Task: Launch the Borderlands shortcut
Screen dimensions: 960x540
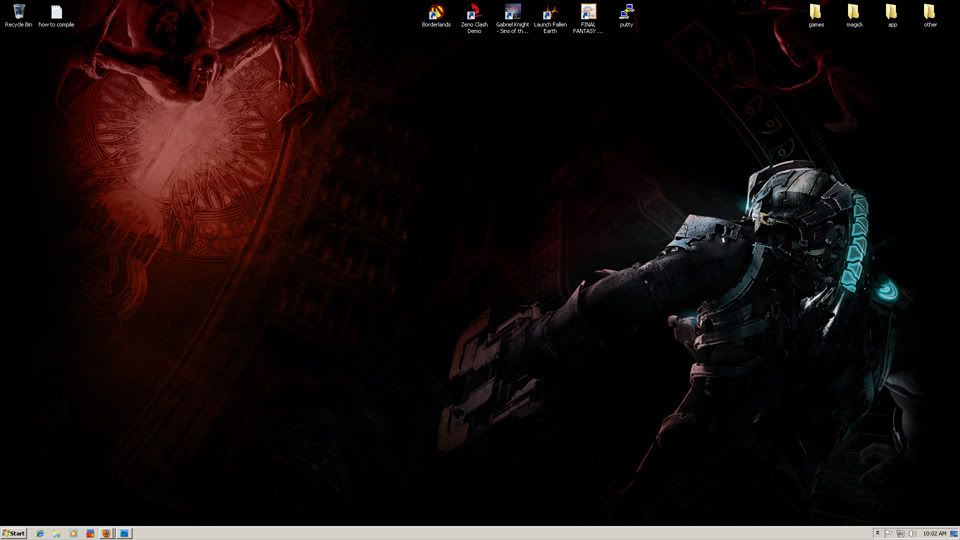Action: tap(436, 13)
